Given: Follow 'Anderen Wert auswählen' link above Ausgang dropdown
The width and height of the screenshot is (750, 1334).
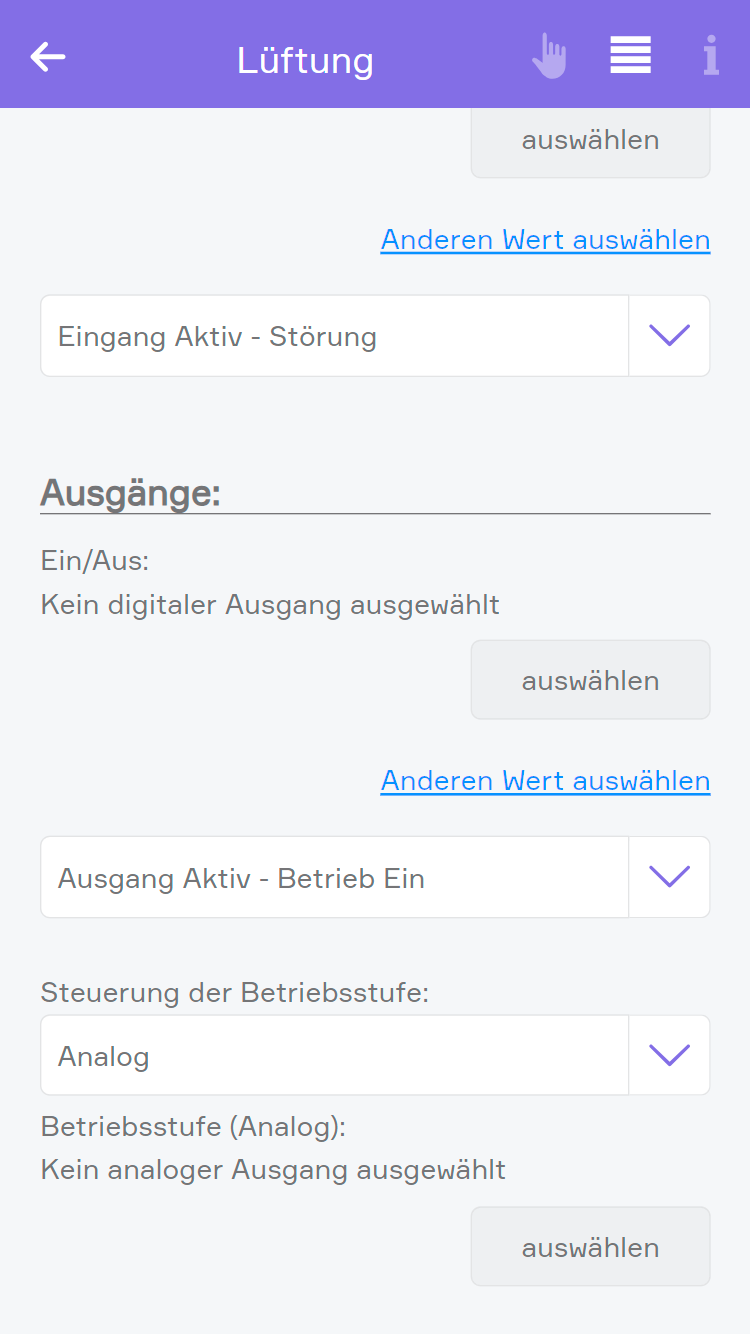Looking at the screenshot, I should [545, 781].
